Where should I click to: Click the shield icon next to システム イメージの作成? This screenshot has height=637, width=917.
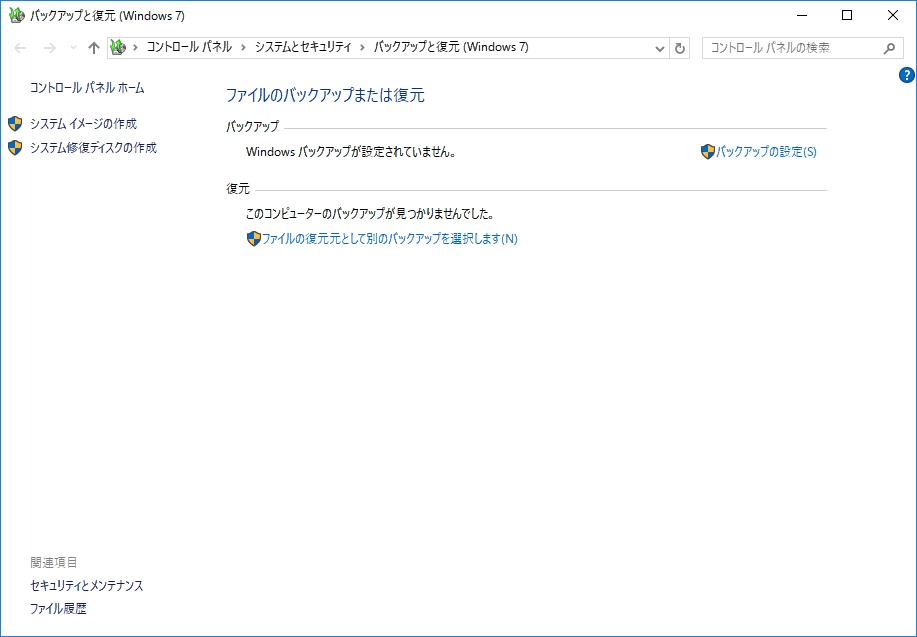click(14, 123)
